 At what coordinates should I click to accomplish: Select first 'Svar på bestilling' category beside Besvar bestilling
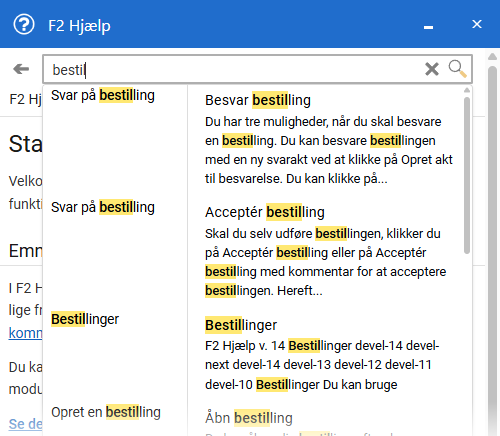click(103, 95)
